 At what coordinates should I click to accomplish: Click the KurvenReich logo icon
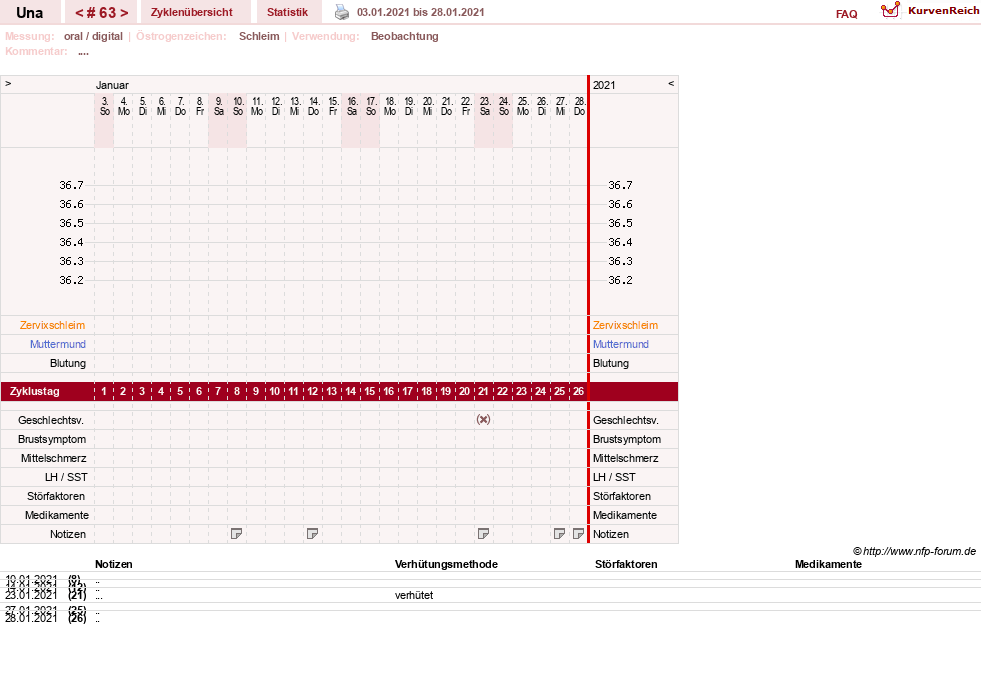(890, 10)
